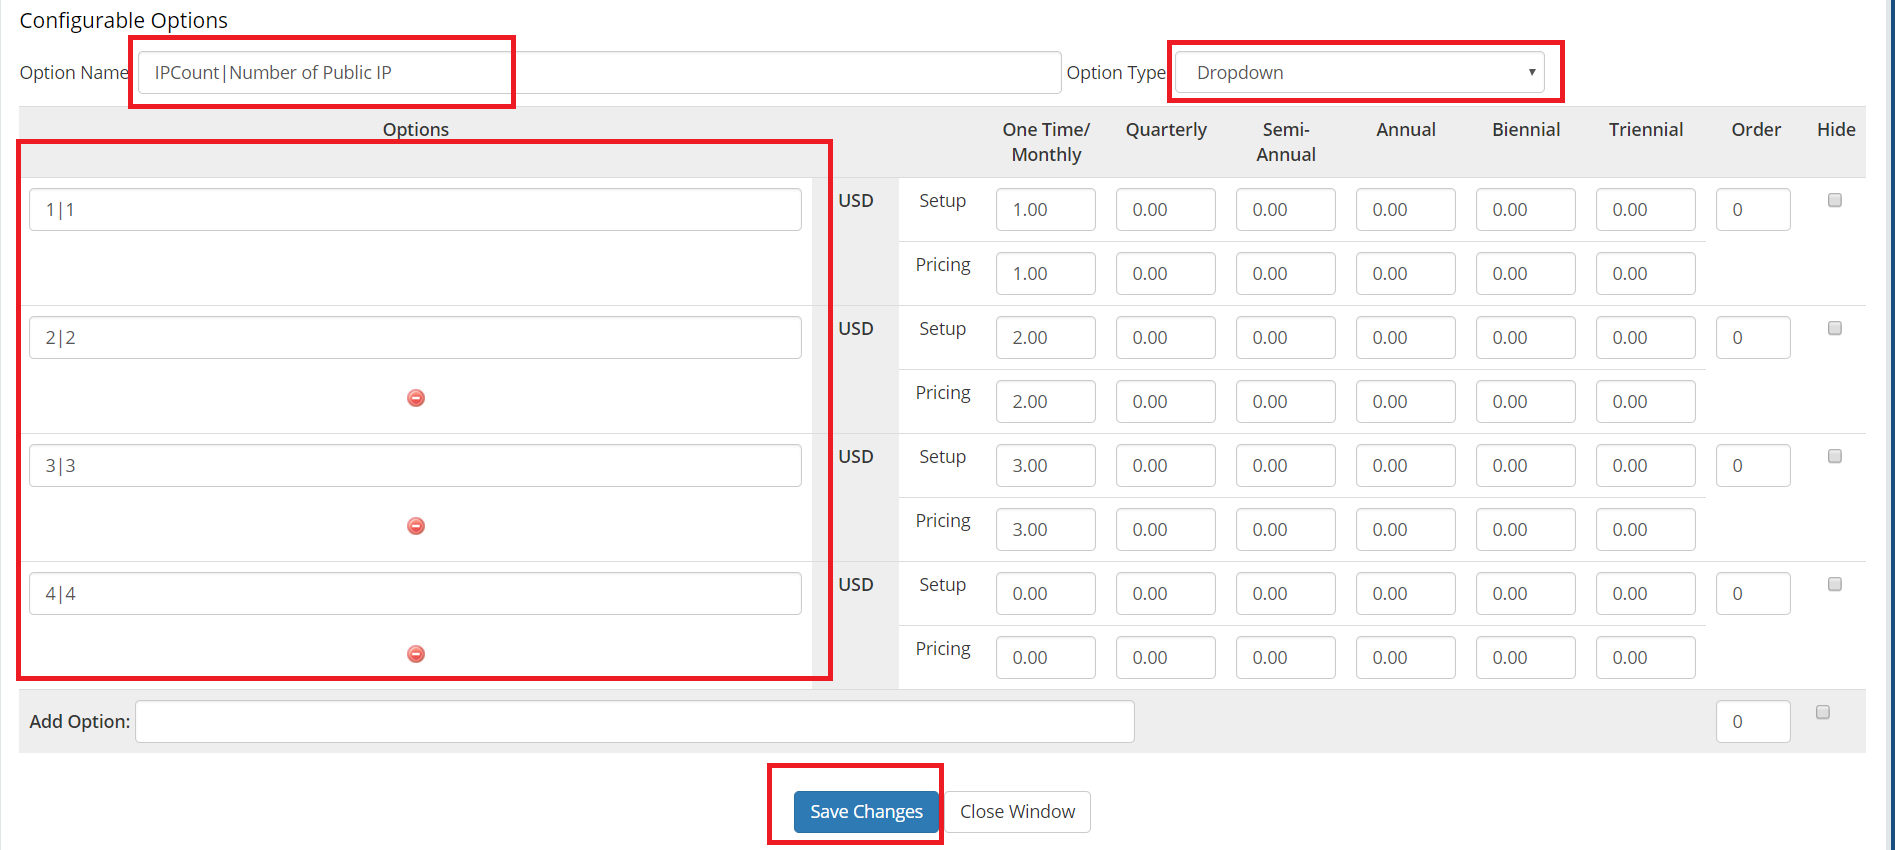Click the 3|3 option name field

coord(415,466)
